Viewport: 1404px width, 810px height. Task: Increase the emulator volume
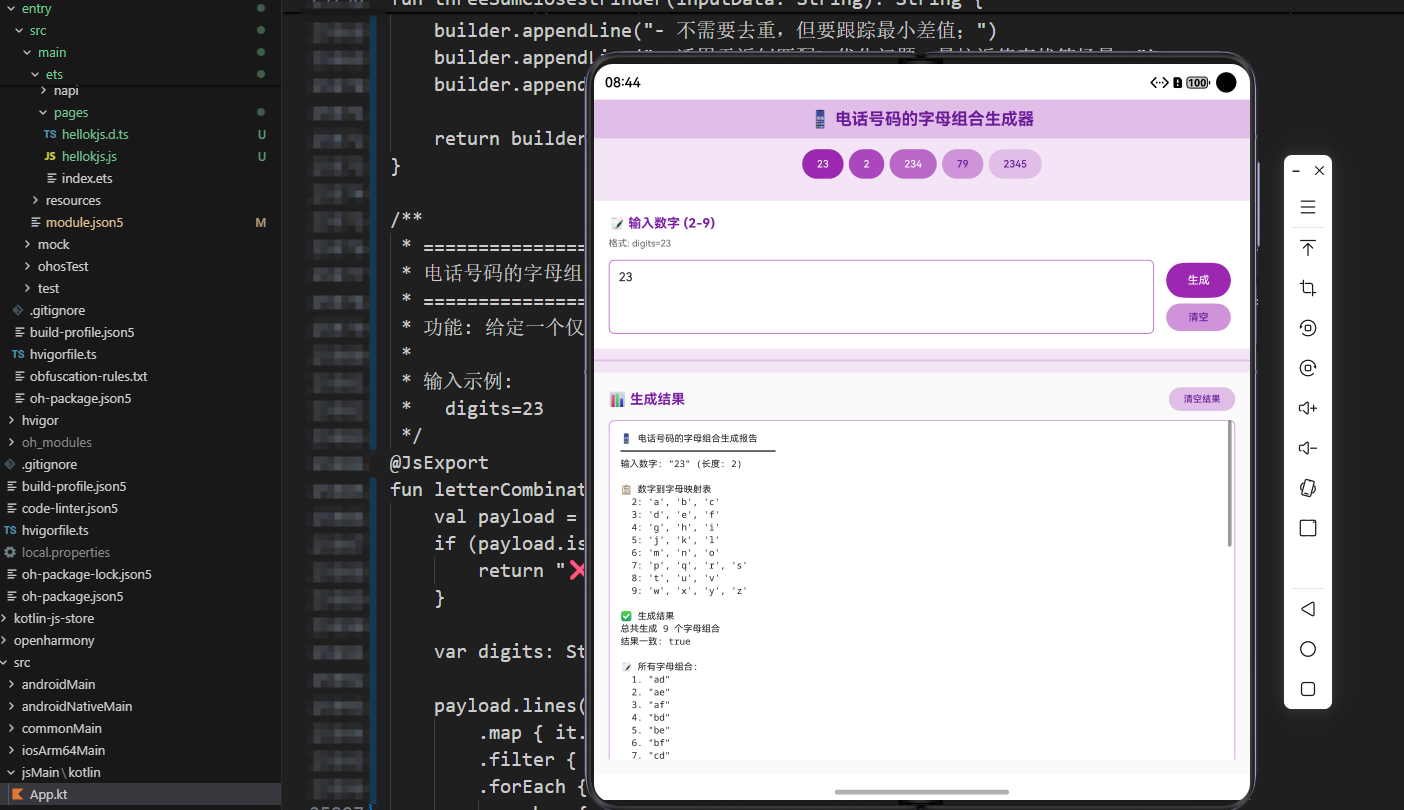1307,407
